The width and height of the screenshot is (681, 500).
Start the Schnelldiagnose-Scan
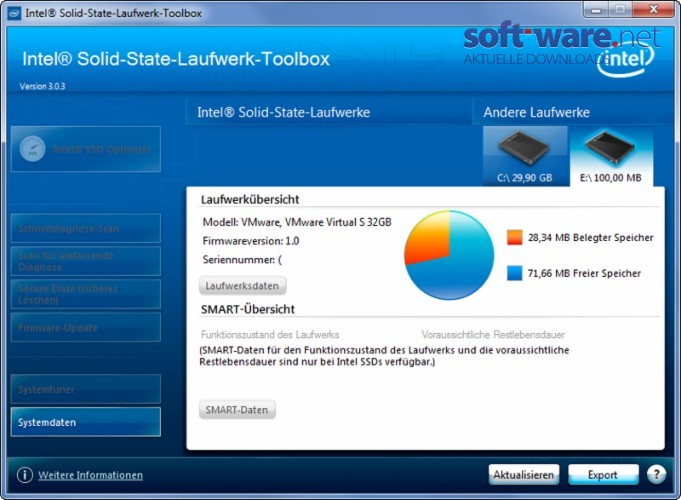86,228
